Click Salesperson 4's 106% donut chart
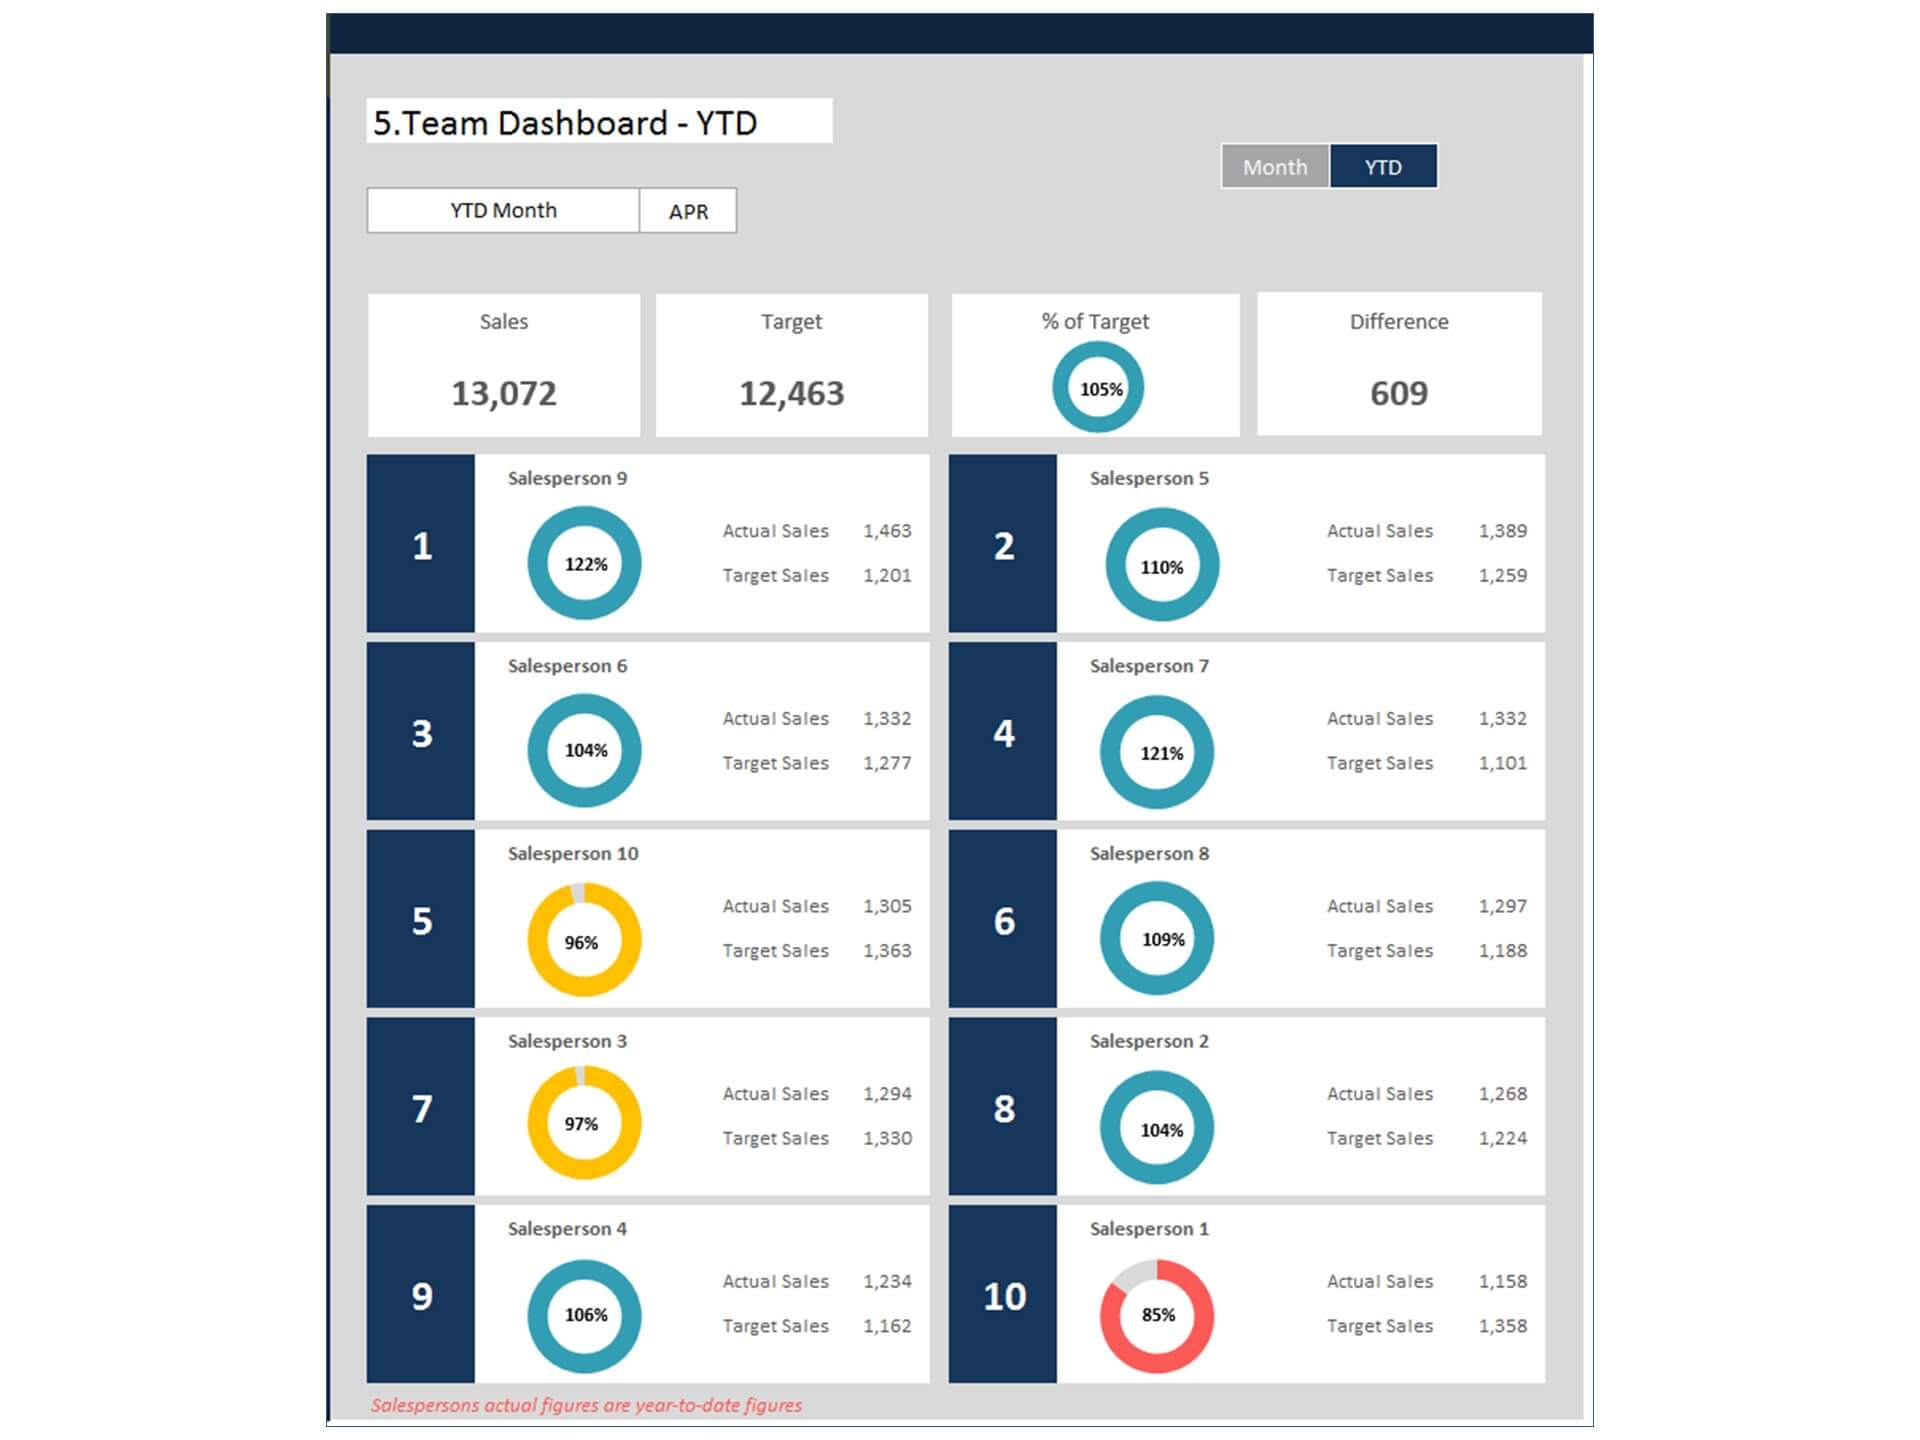This screenshot has height=1440, width=1920. coord(584,1316)
